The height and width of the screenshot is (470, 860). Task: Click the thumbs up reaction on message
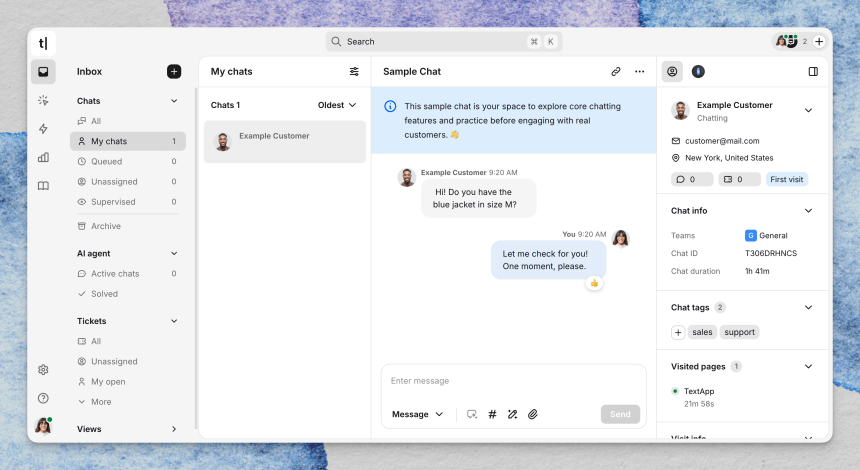[x=594, y=283]
